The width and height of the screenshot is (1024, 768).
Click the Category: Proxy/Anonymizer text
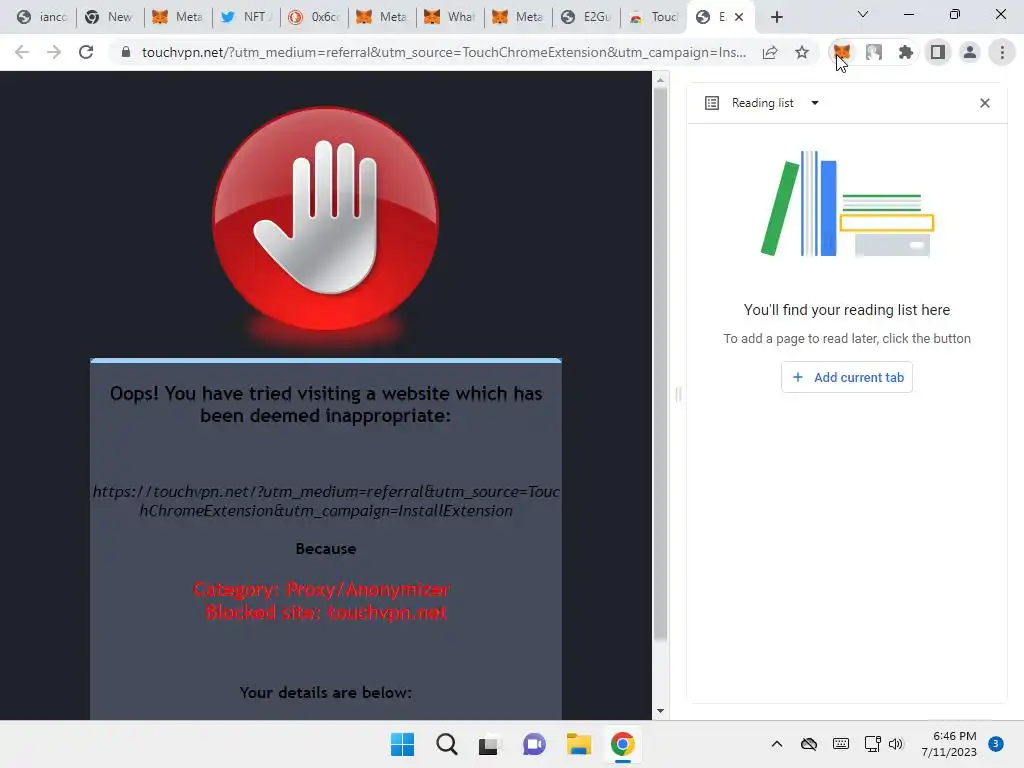click(x=322, y=590)
